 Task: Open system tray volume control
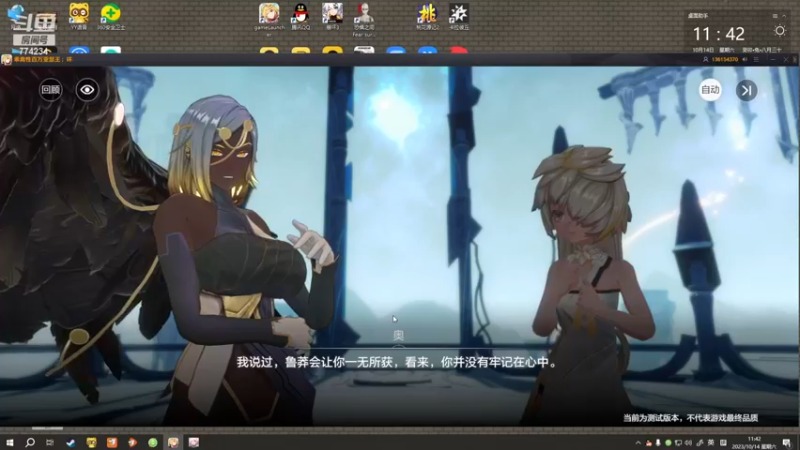point(688,443)
